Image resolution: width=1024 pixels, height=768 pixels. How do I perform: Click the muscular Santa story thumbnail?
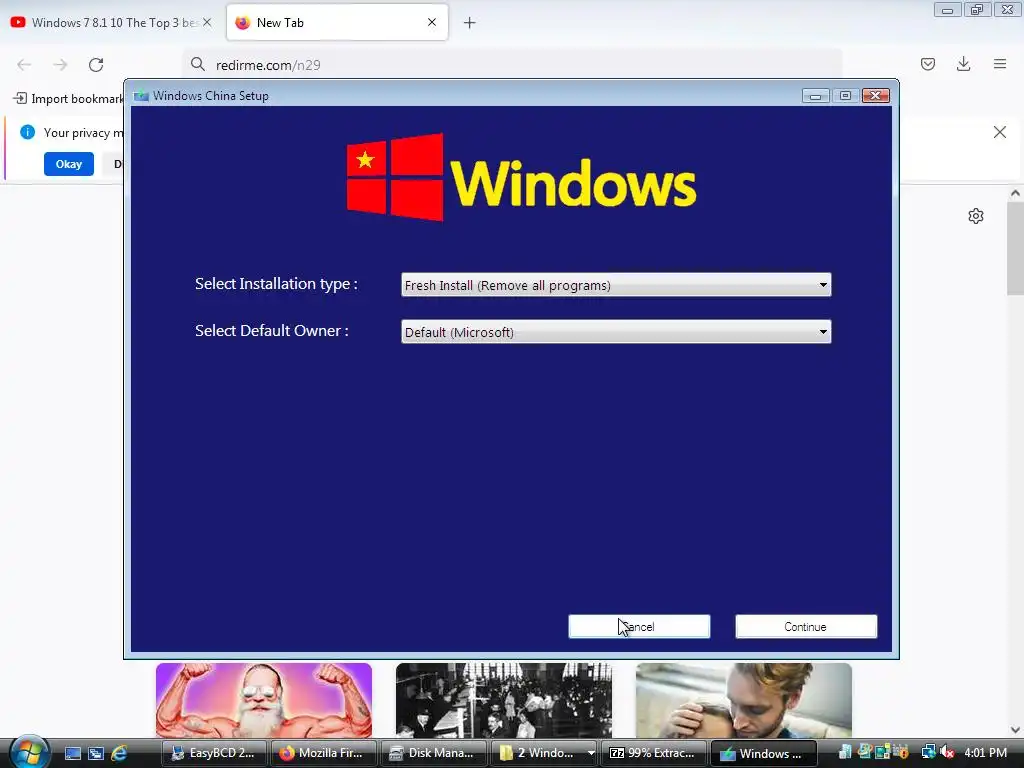click(264, 700)
